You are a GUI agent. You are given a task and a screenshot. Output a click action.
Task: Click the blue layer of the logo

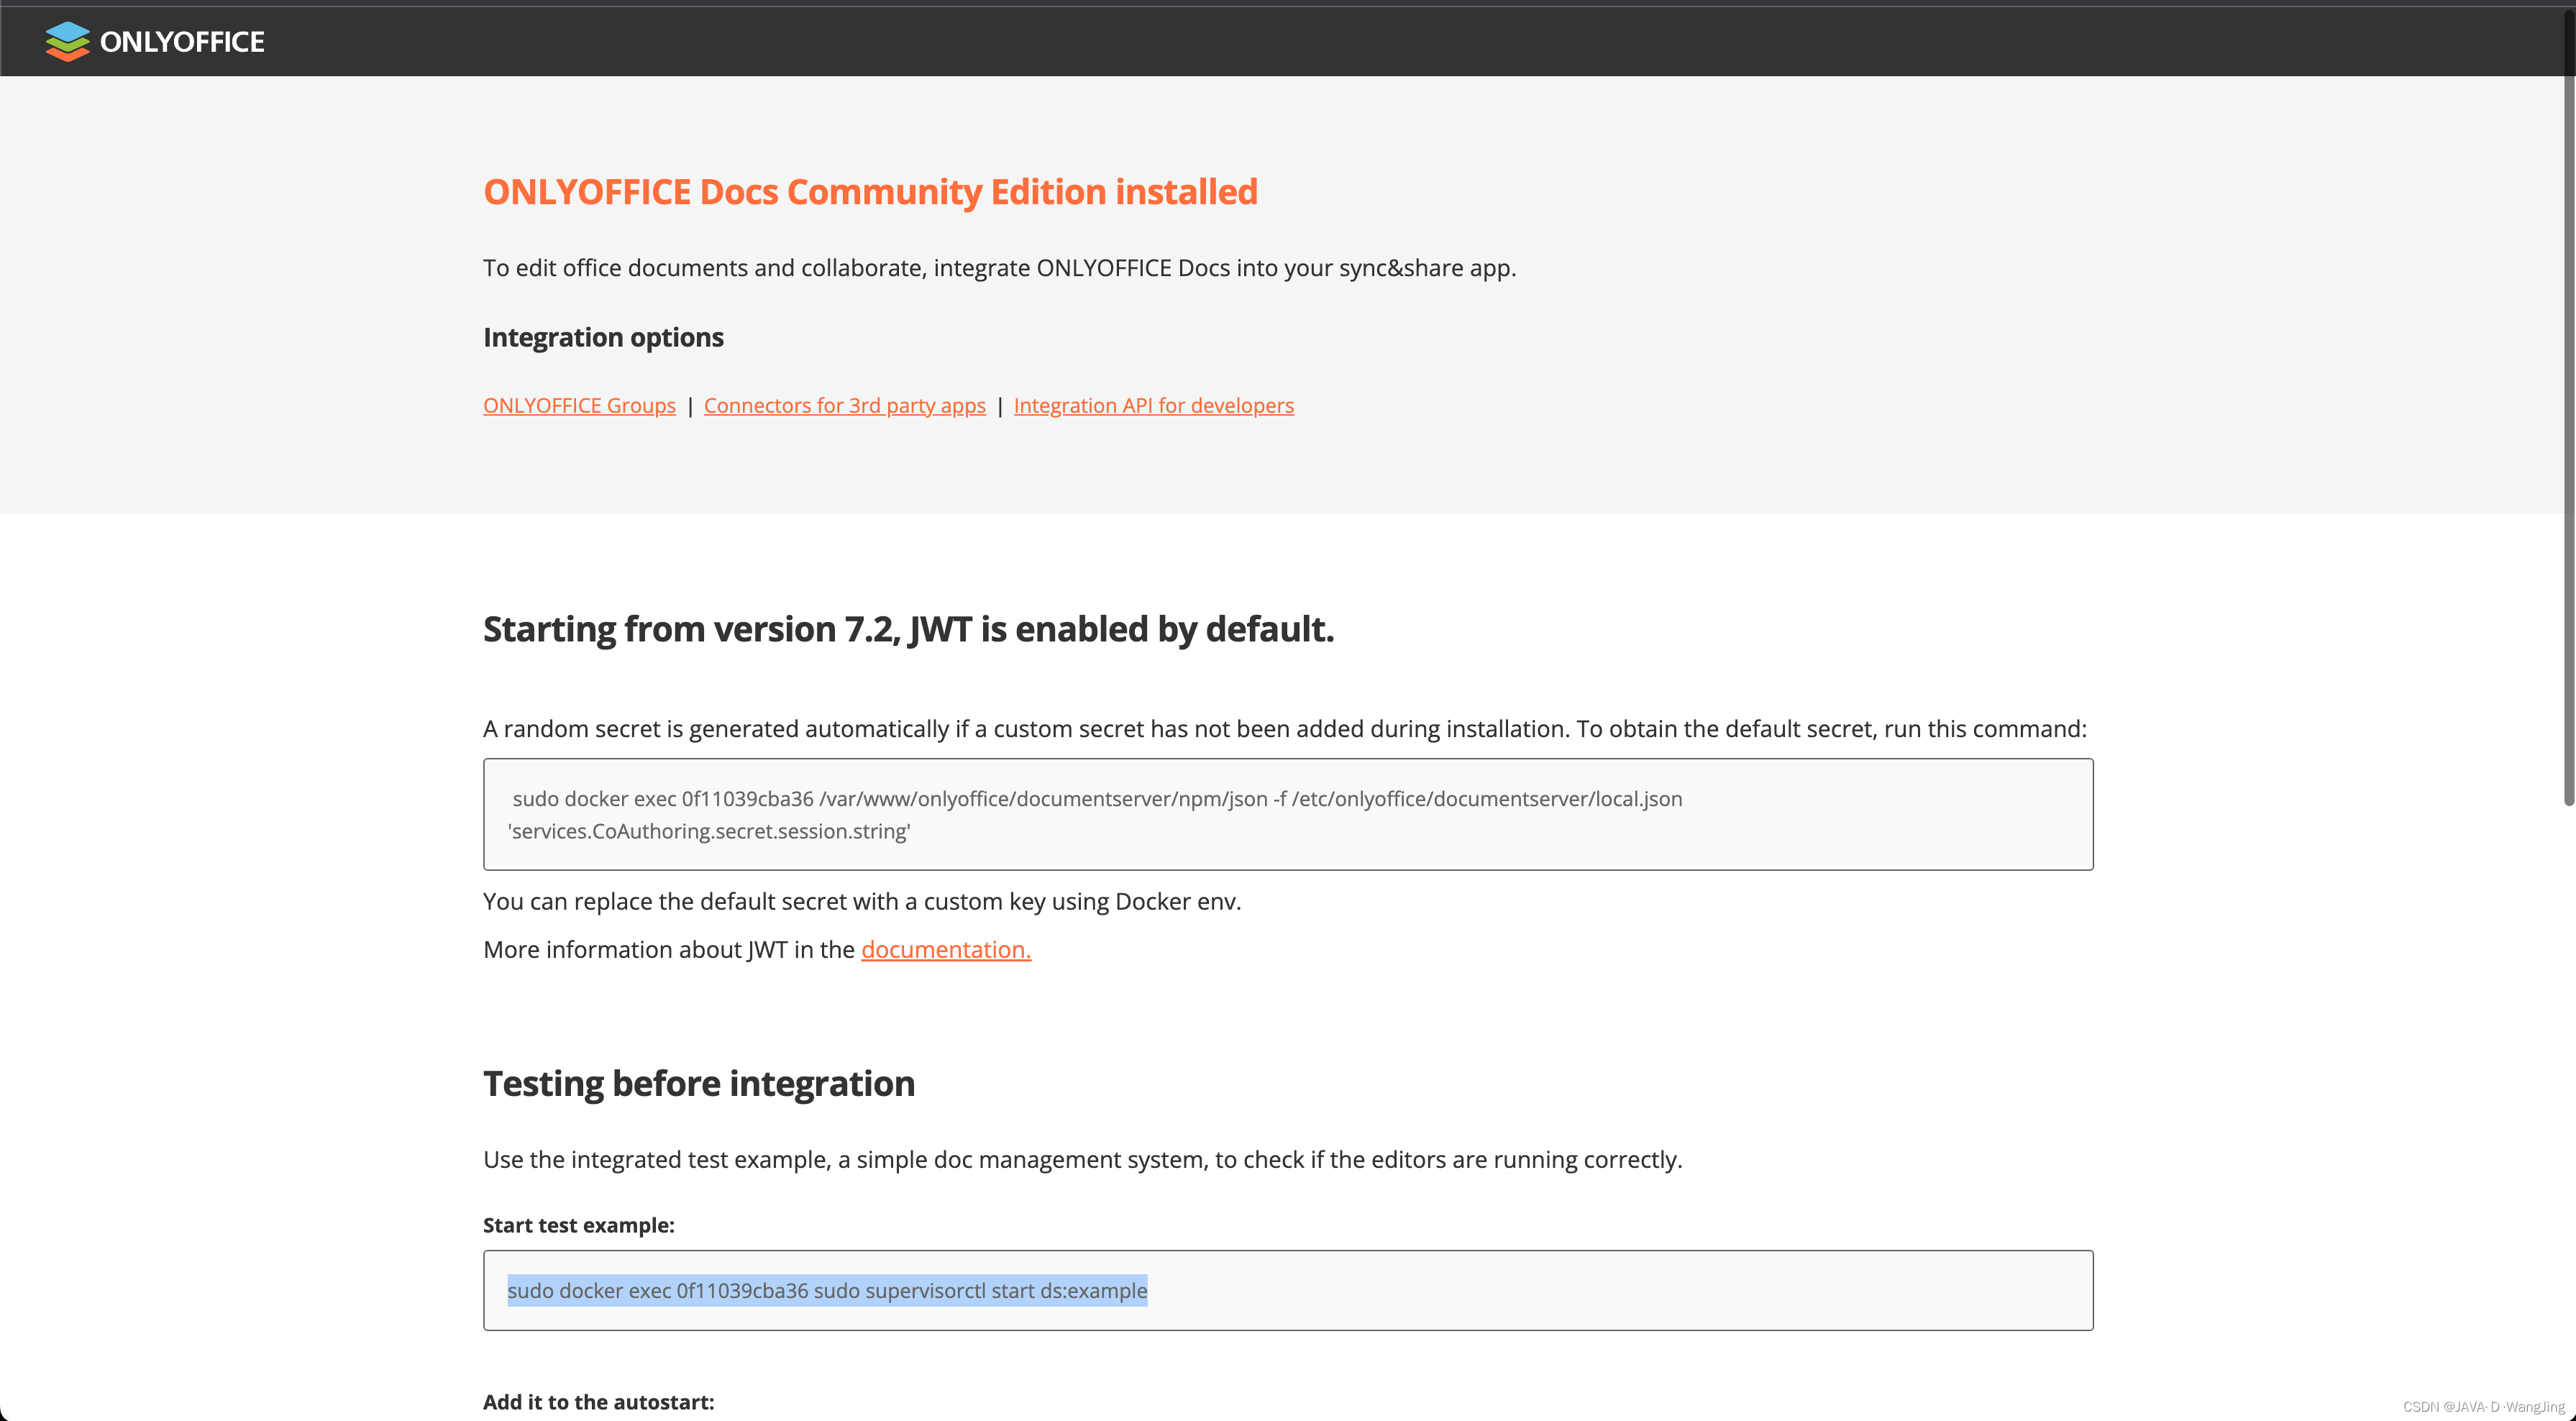coord(68,30)
